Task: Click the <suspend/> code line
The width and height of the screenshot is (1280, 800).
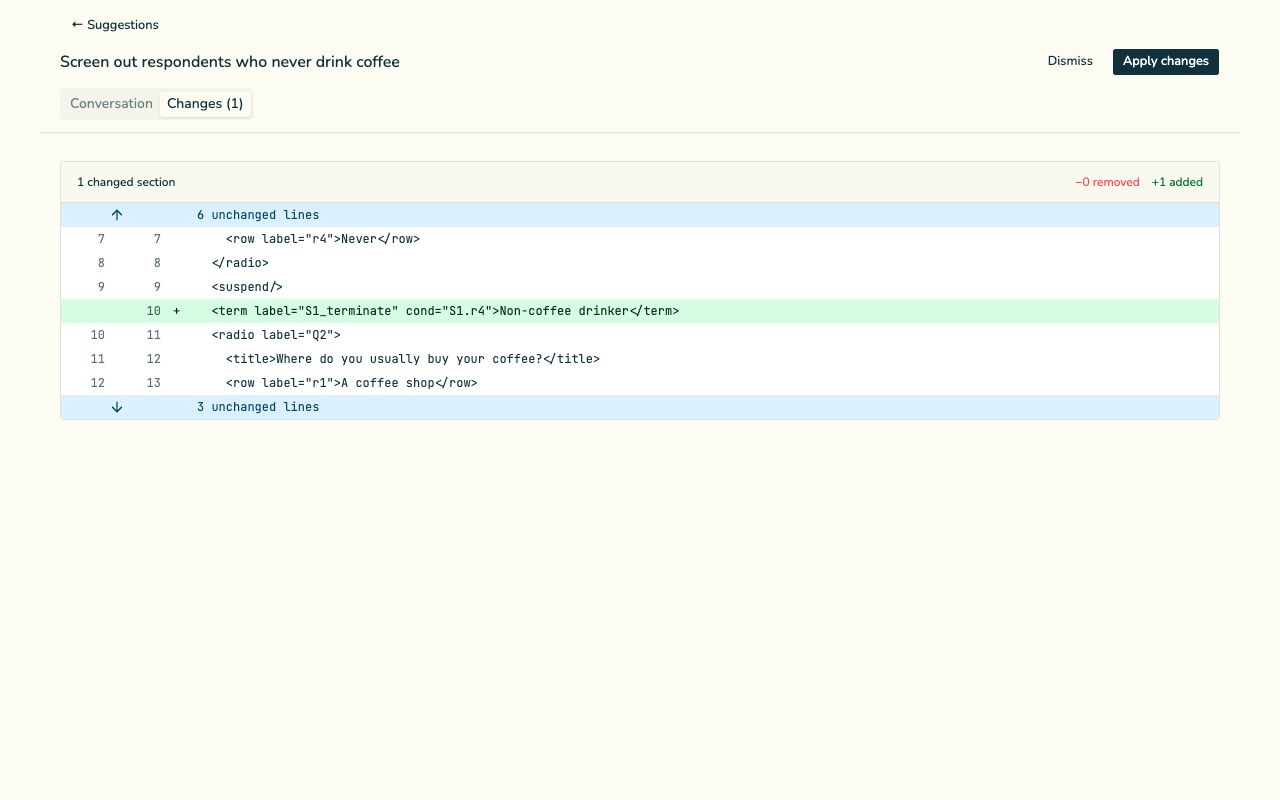Action: 640,287
